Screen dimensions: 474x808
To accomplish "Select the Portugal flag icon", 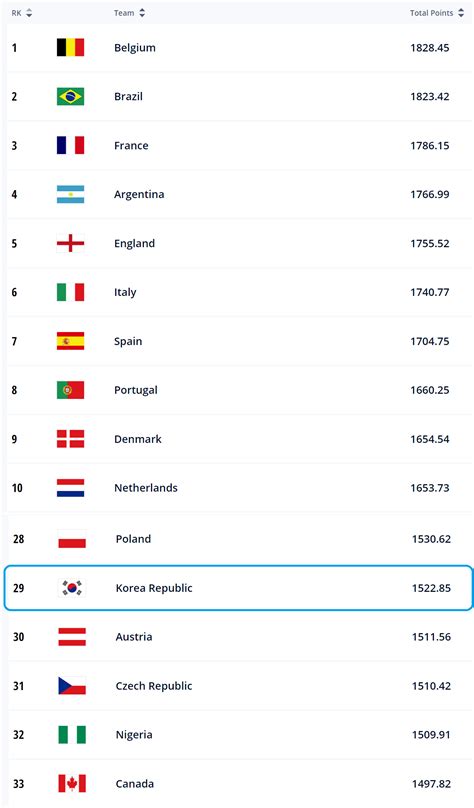I will (70, 390).
